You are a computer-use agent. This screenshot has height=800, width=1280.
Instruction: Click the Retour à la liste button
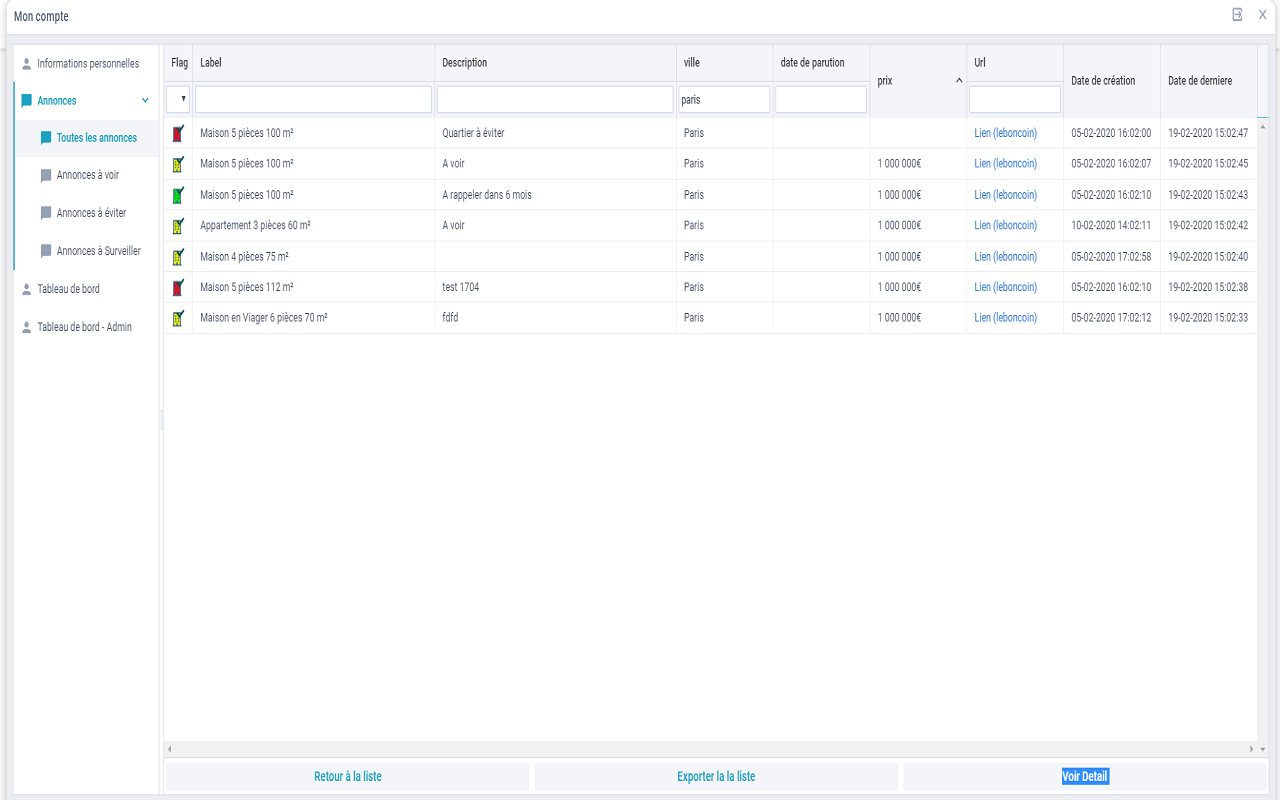click(347, 777)
